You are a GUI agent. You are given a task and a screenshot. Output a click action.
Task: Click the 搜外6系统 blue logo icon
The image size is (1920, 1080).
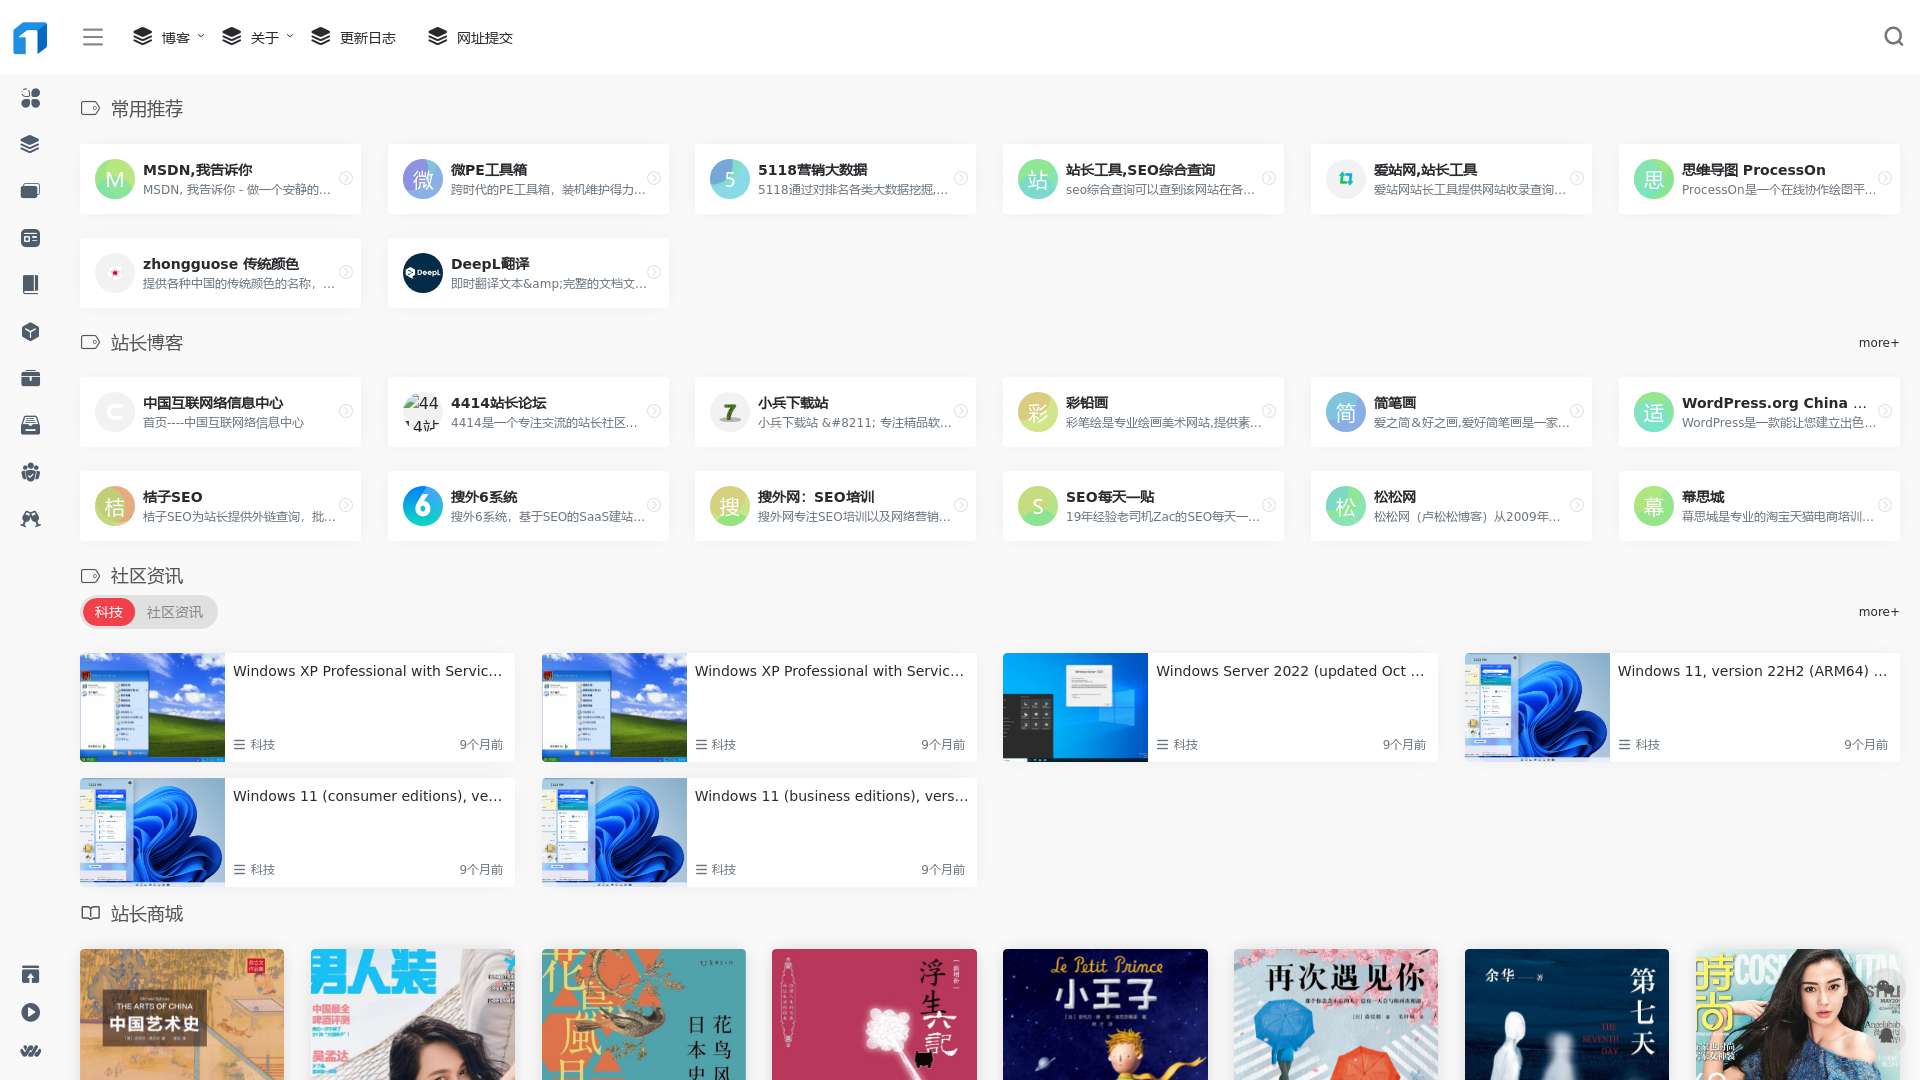[422, 506]
